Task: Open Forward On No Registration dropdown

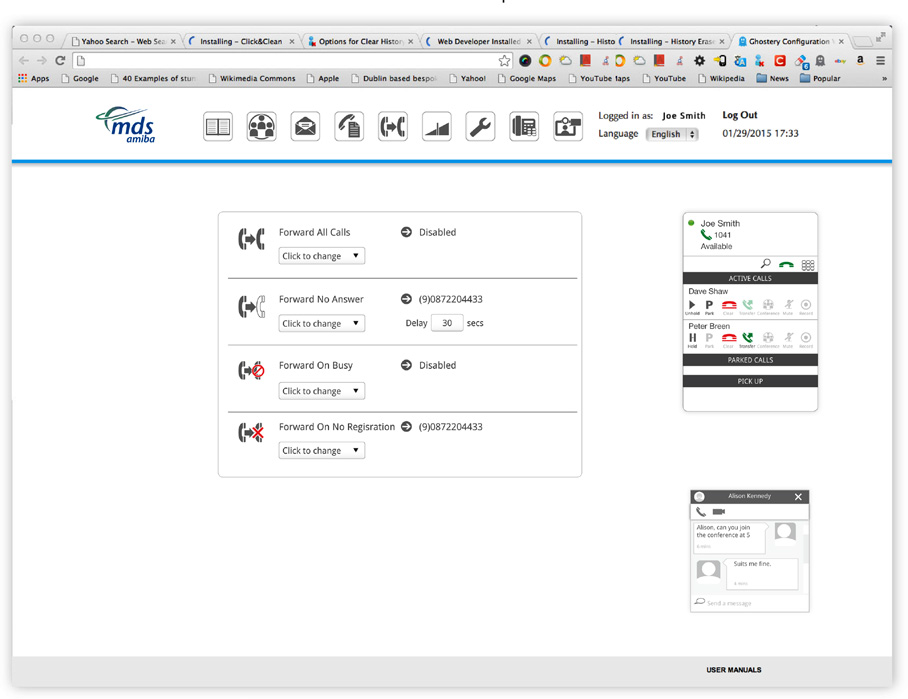Action: click(322, 451)
